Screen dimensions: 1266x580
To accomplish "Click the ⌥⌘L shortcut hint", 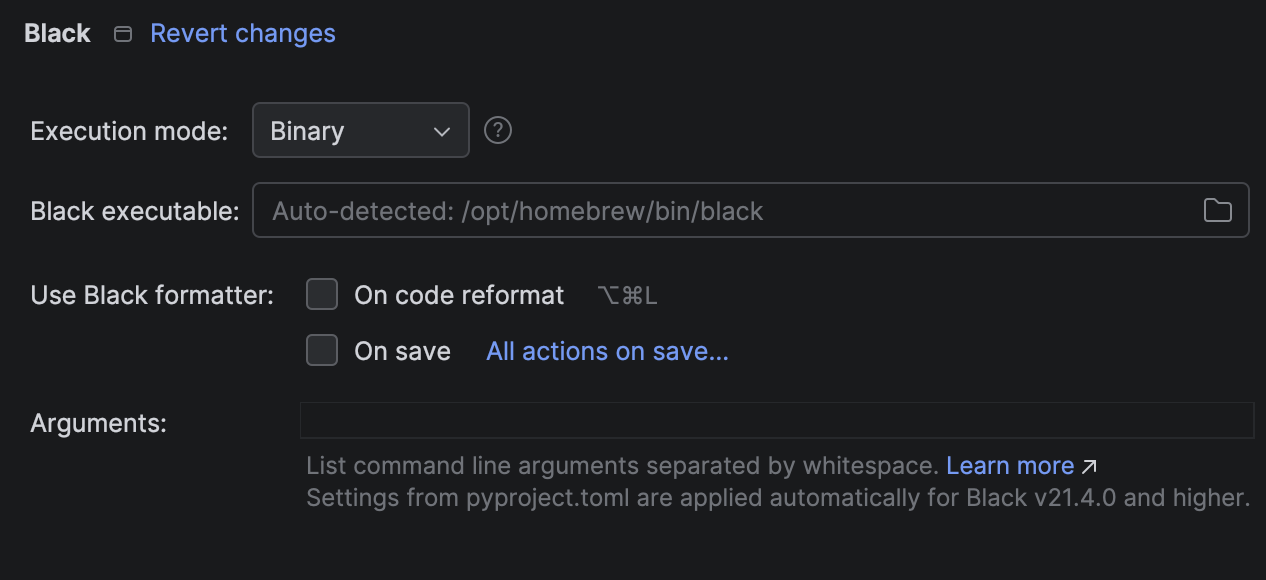I will tap(627, 294).
